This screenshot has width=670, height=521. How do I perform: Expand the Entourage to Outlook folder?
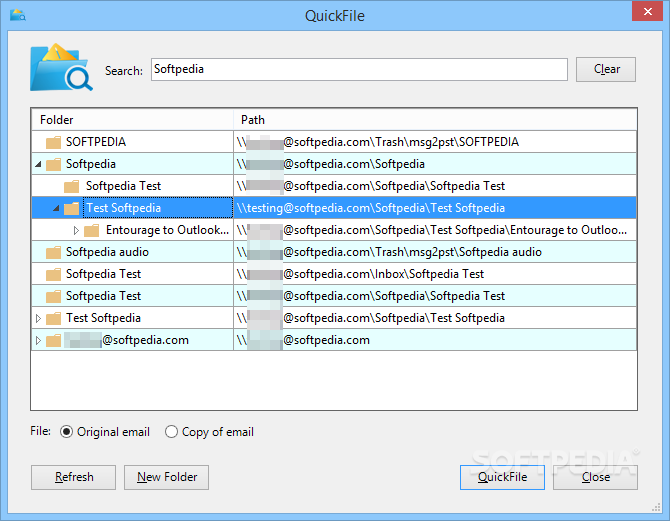[x=76, y=230]
